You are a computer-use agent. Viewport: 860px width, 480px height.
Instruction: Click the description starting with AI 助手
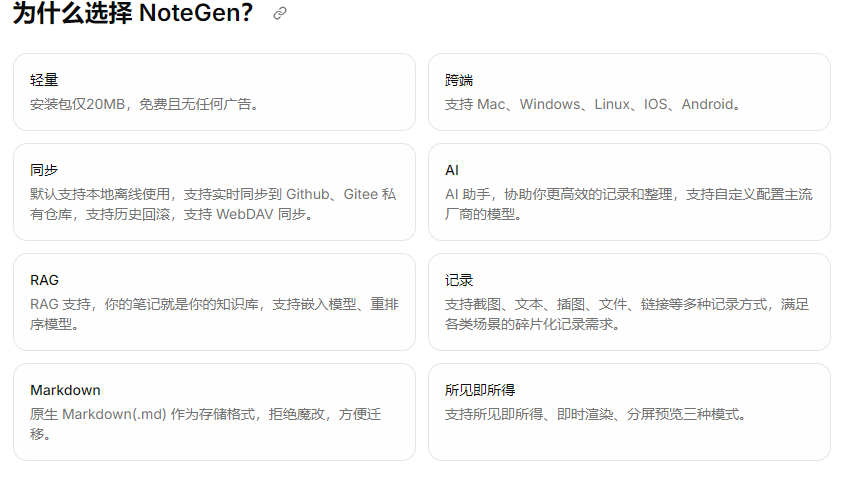click(629, 204)
